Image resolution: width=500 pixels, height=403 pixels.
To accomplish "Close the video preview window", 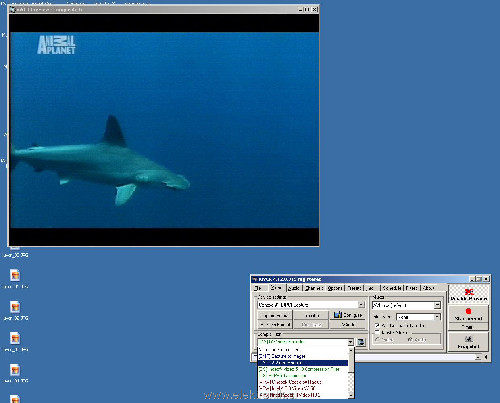I will click(x=315, y=10).
